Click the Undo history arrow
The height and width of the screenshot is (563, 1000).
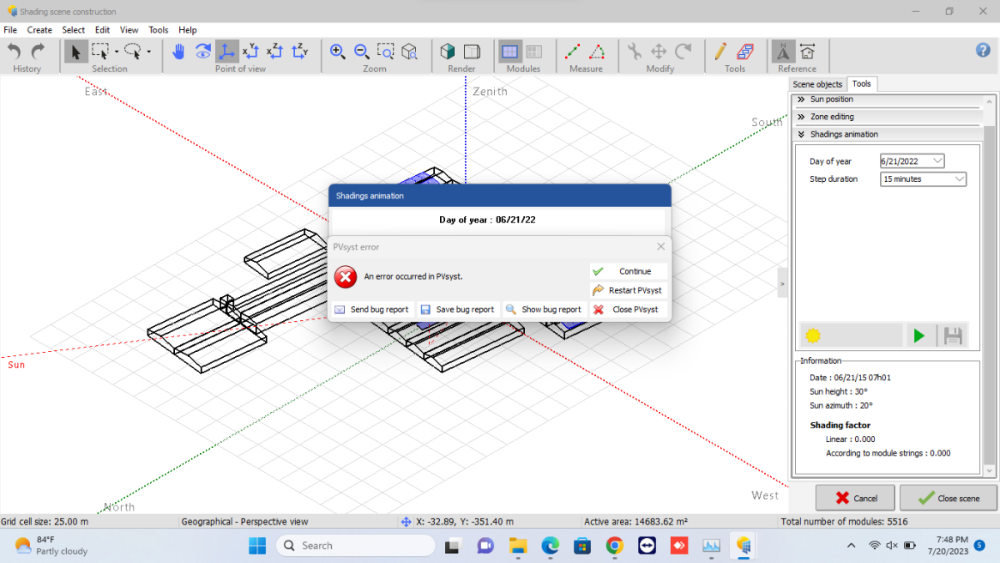coord(14,51)
